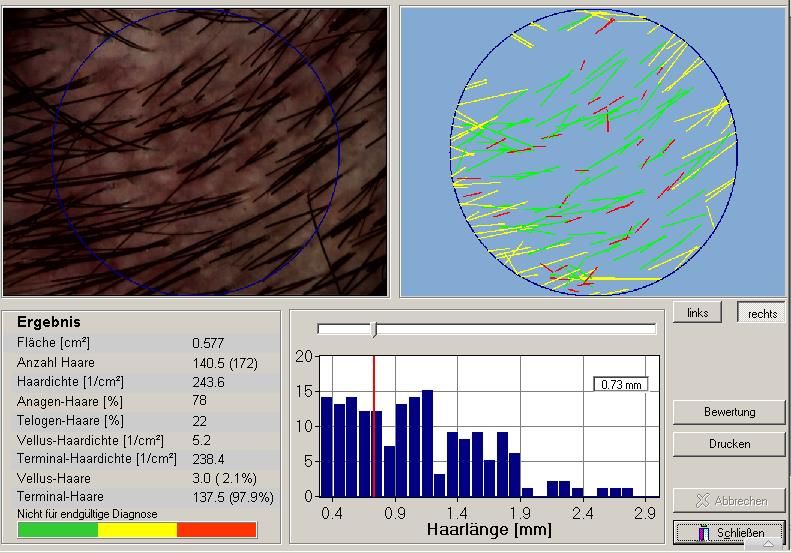Image resolution: width=791 pixels, height=553 pixels.
Task: Click the Vellus-Haardichte value 5.2
Action: pos(201,440)
